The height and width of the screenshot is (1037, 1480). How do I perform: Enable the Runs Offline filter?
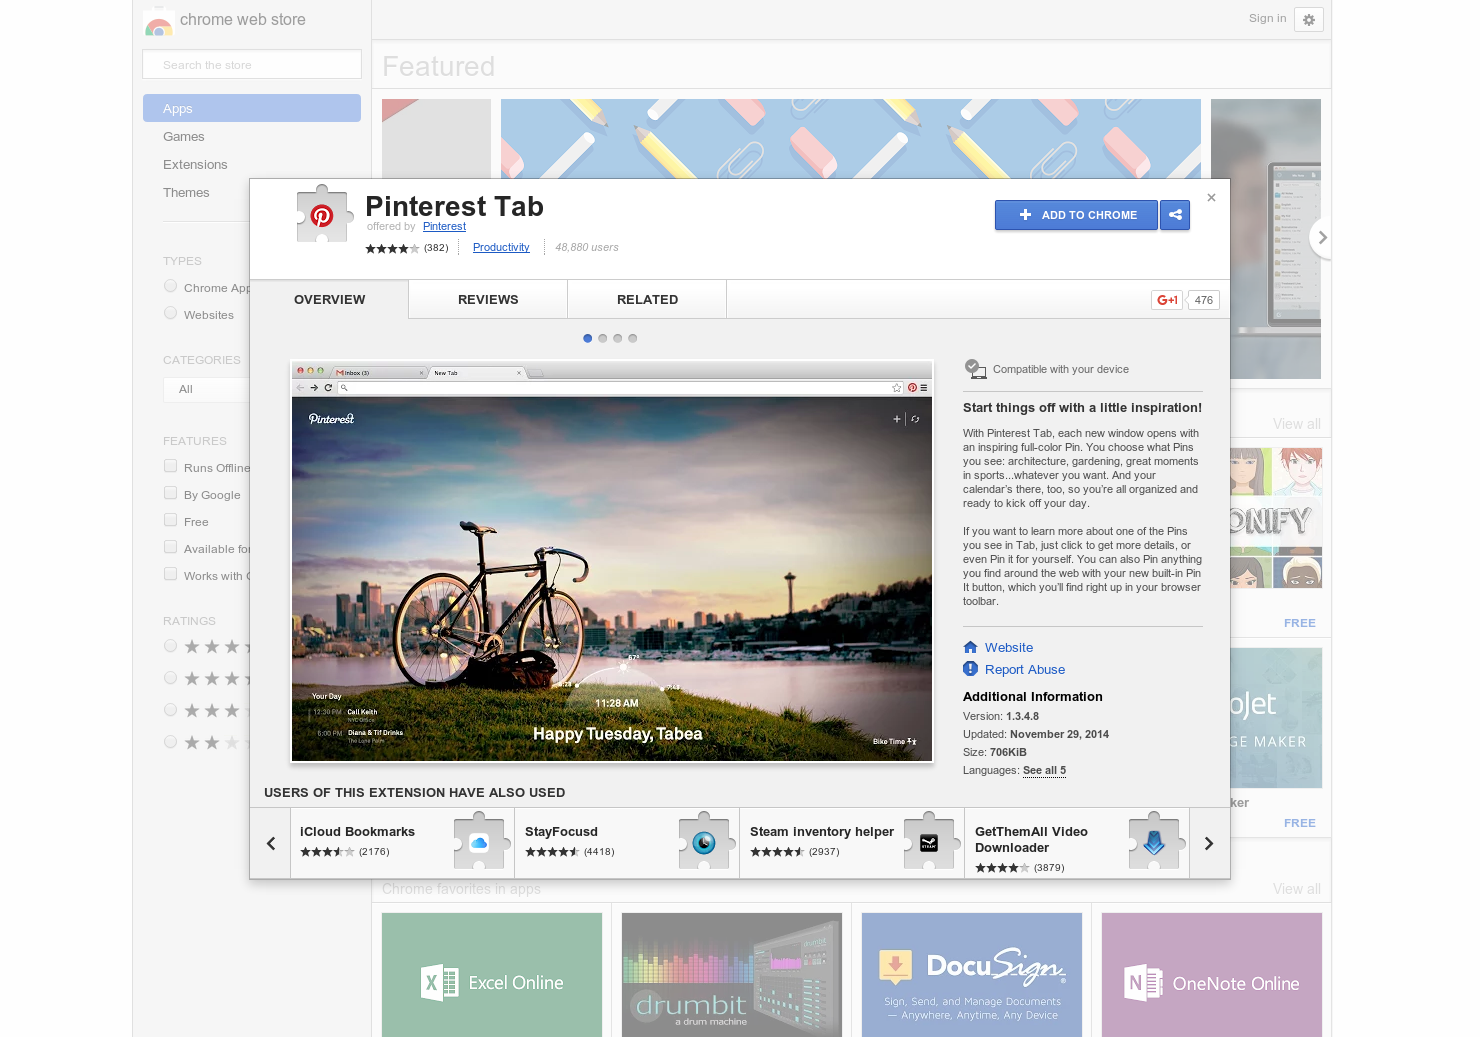click(170, 465)
